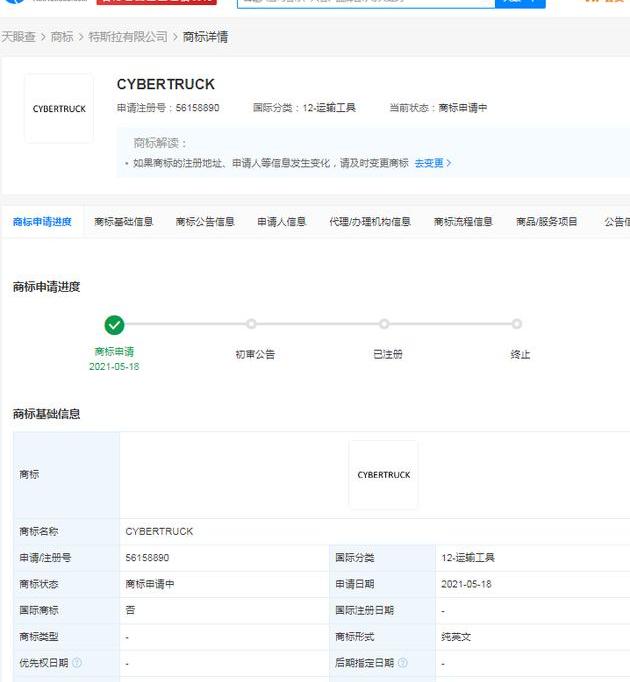The image size is (630, 682).
Task: Click 当前状态 商标申请中 text
Action: pyautogui.click(x=438, y=108)
